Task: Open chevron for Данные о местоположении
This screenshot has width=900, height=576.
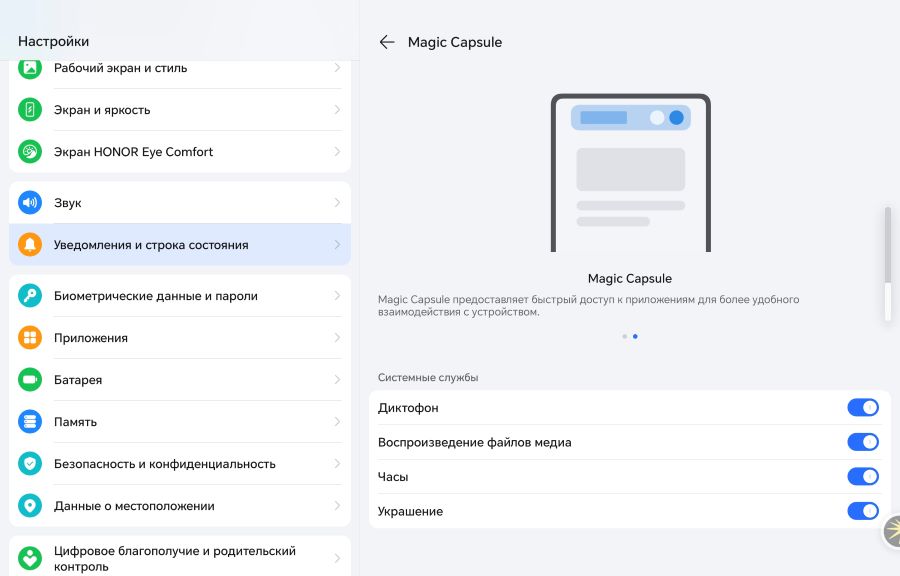Action: pyautogui.click(x=337, y=505)
